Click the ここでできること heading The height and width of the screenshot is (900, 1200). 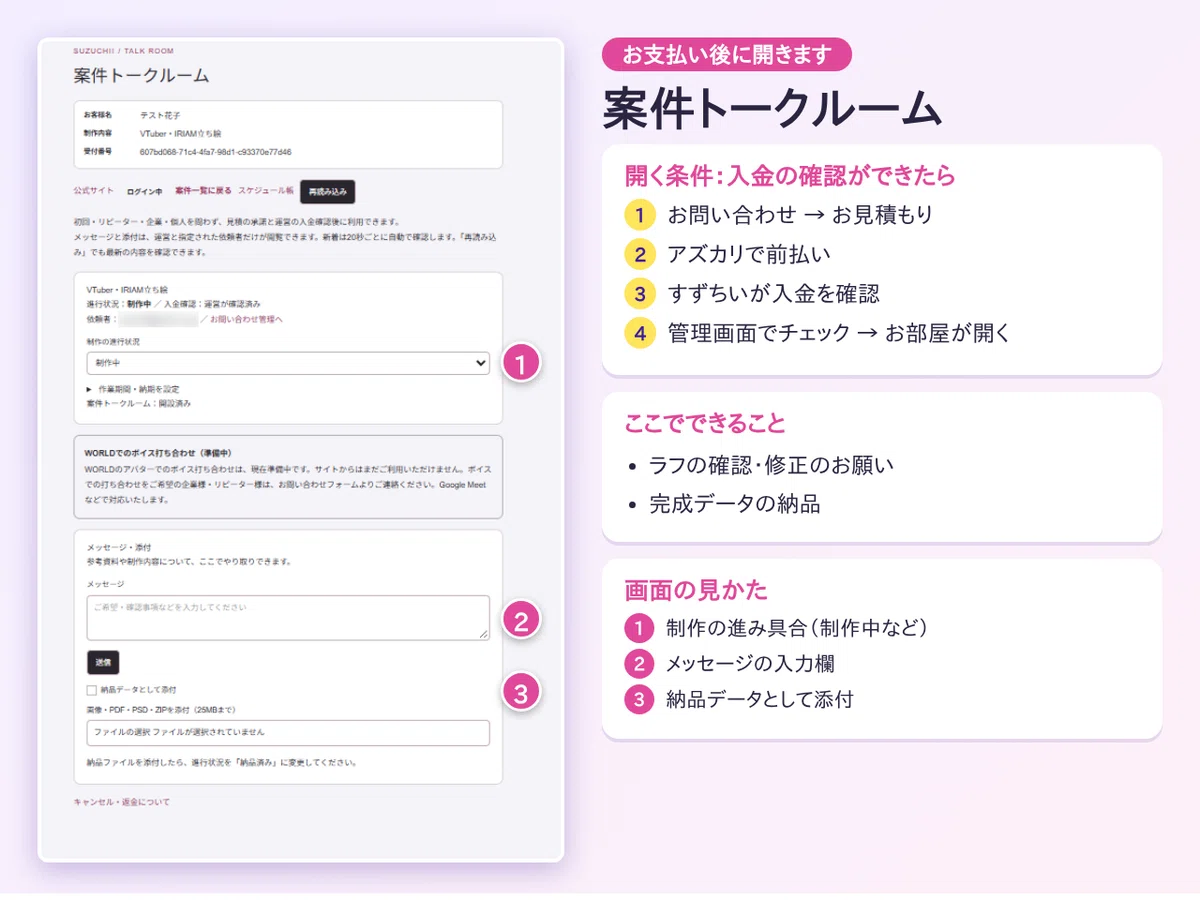click(705, 423)
